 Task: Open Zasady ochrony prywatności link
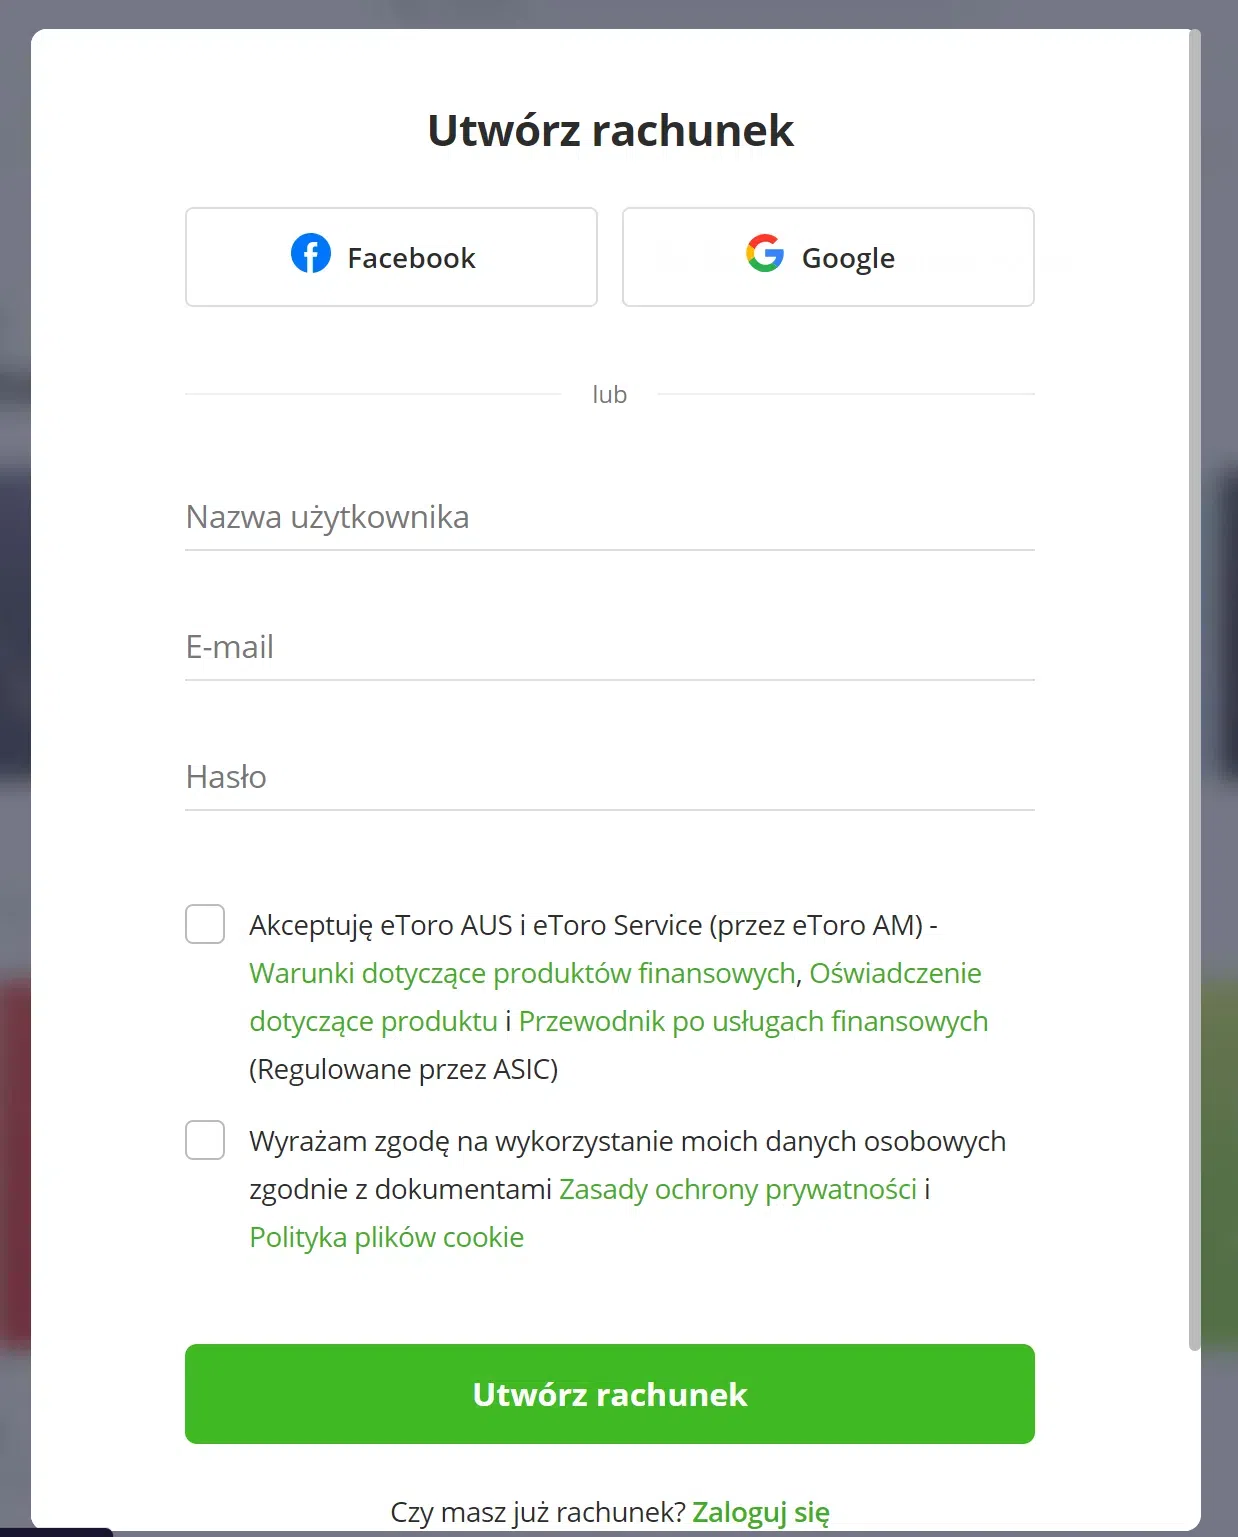pos(738,1189)
